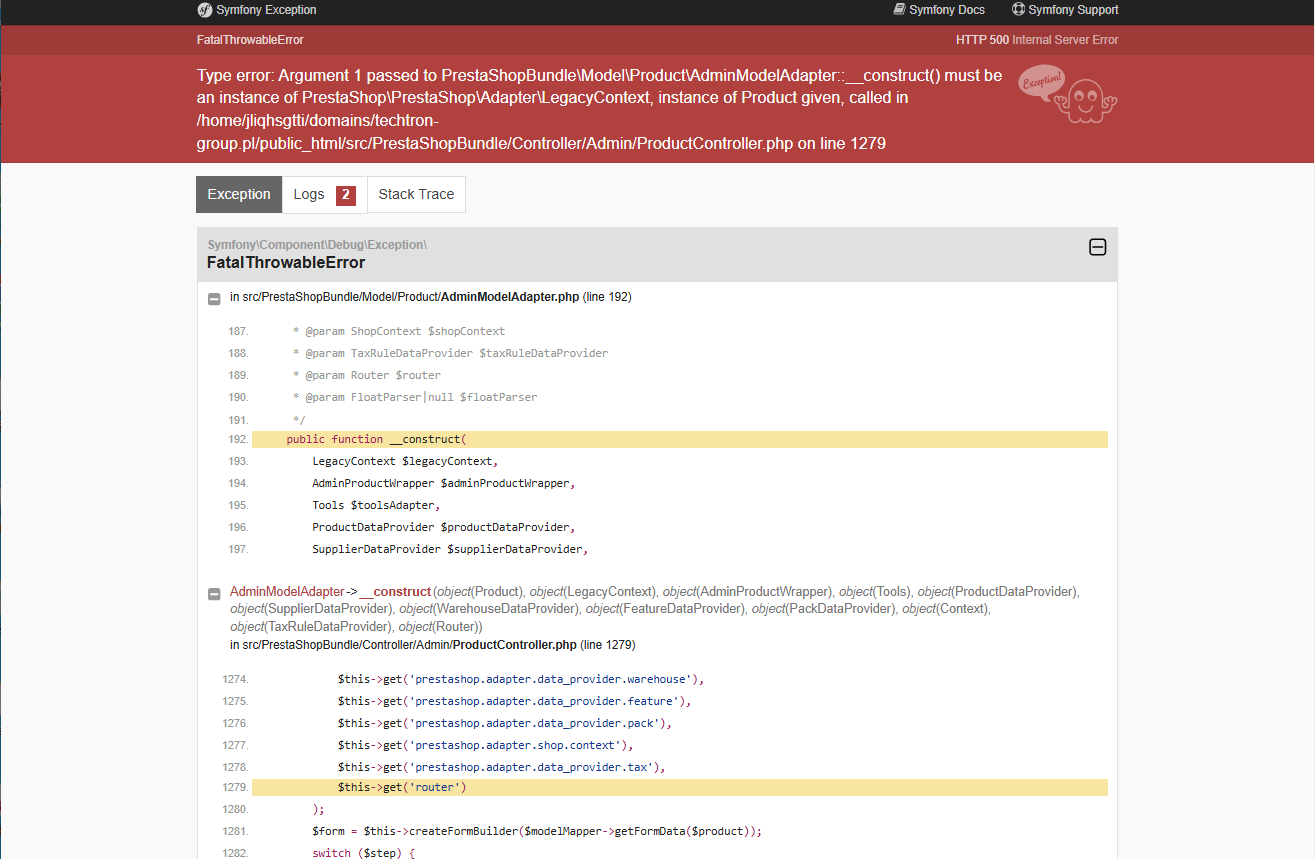Viewport: 1315px width, 859px height.
Task: Click '@param TaxRuleDataProvider' comment line
Action: click(x=450, y=354)
